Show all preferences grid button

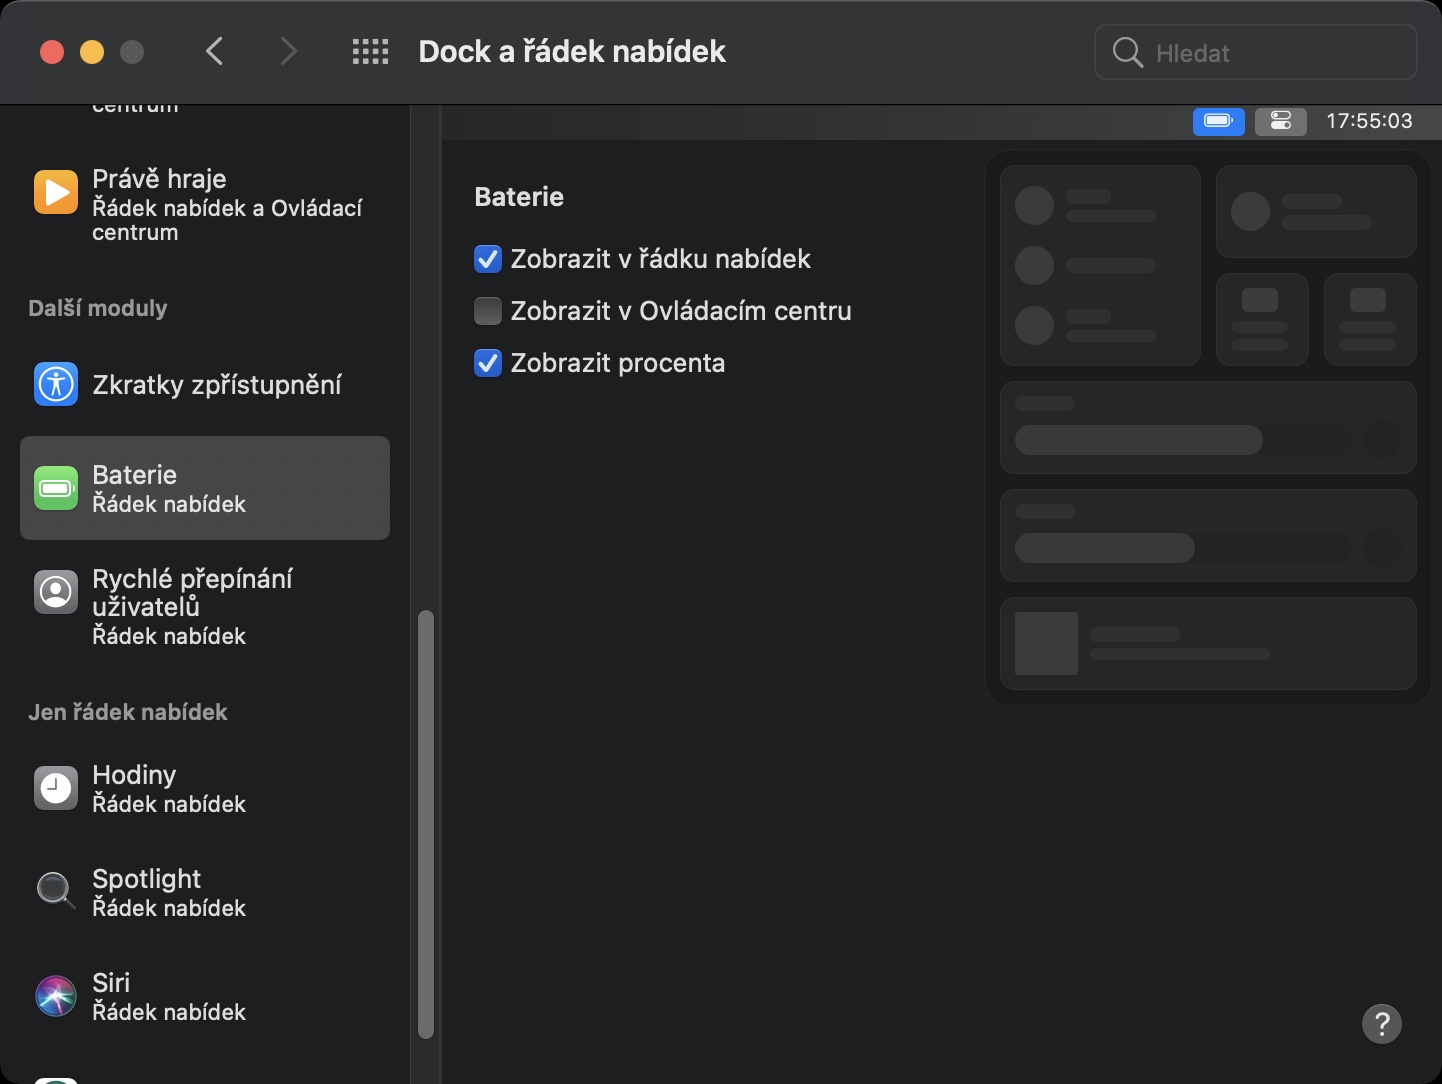pos(370,52)
